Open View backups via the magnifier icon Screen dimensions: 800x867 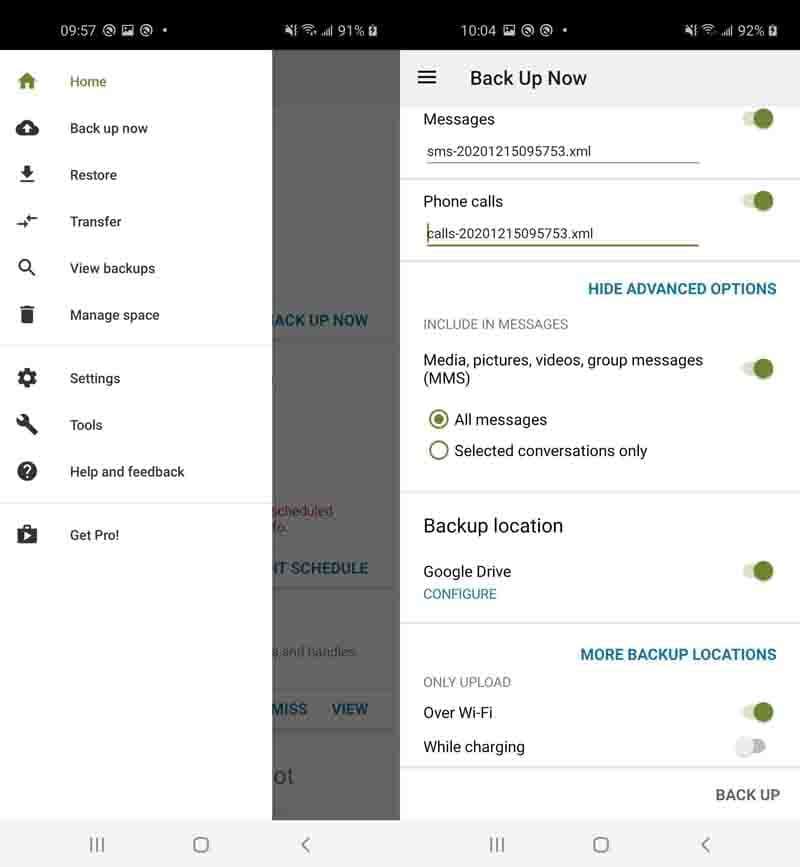27,268
